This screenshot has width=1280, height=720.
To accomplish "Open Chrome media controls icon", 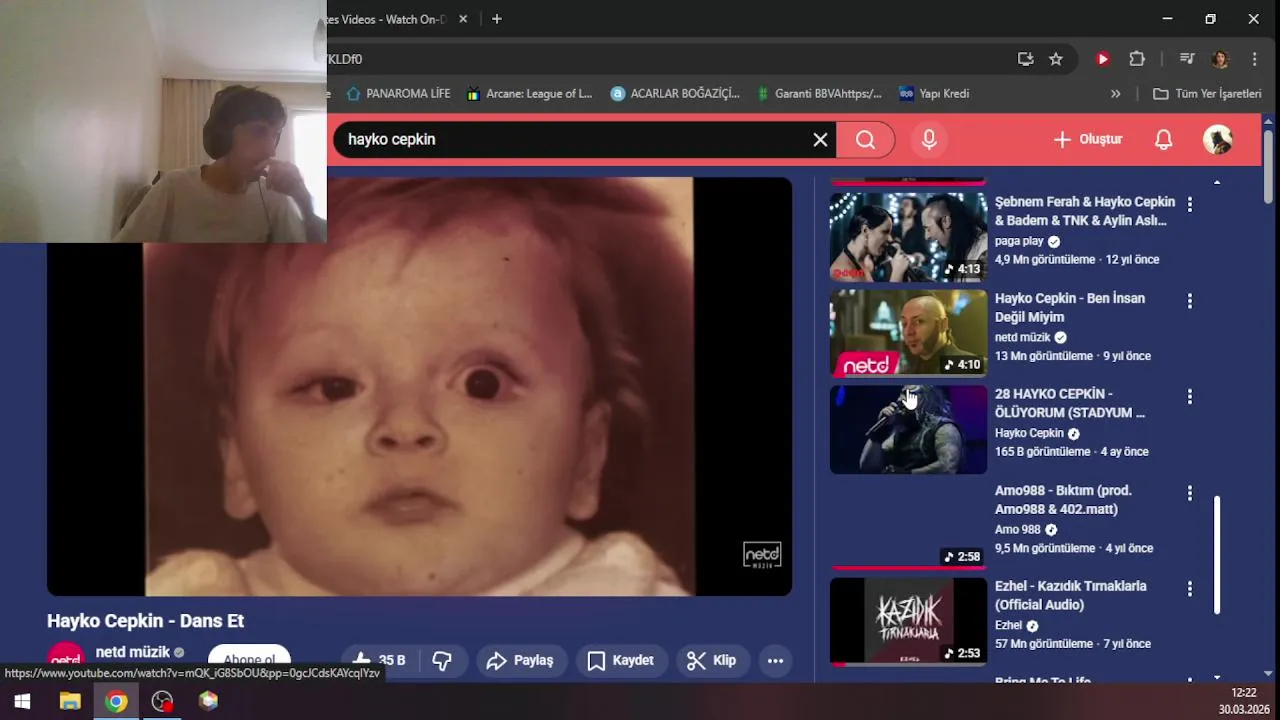I will tap(1187, 59).
